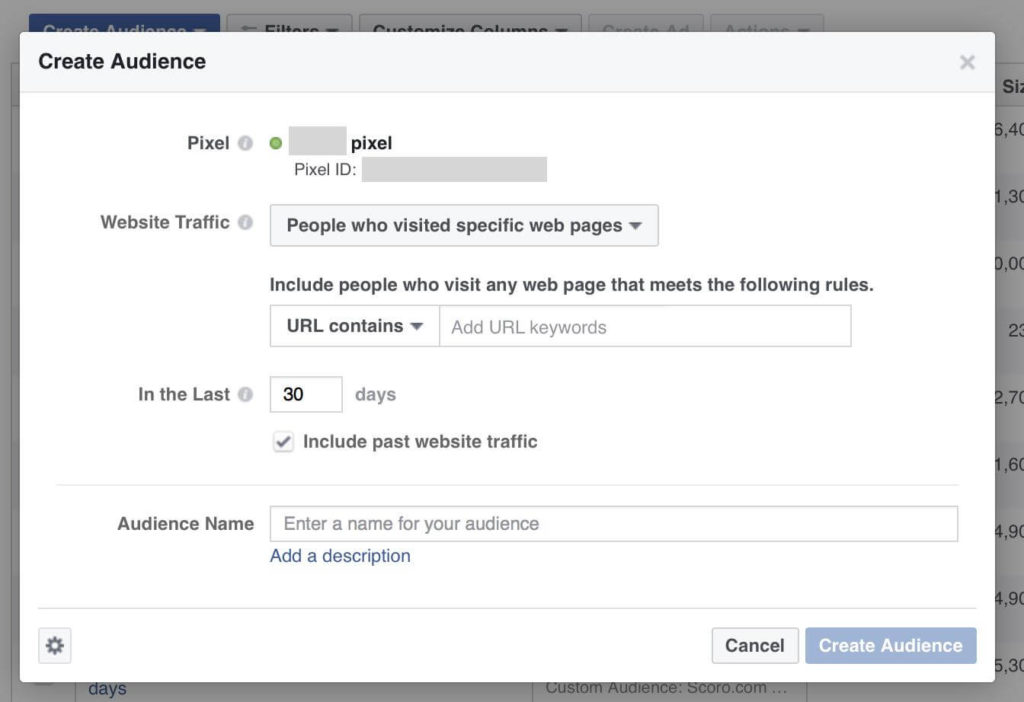This screenshot has height=702, width=1024.
Task: Dismiss the modal with the X icon
Action: (967, 61)
